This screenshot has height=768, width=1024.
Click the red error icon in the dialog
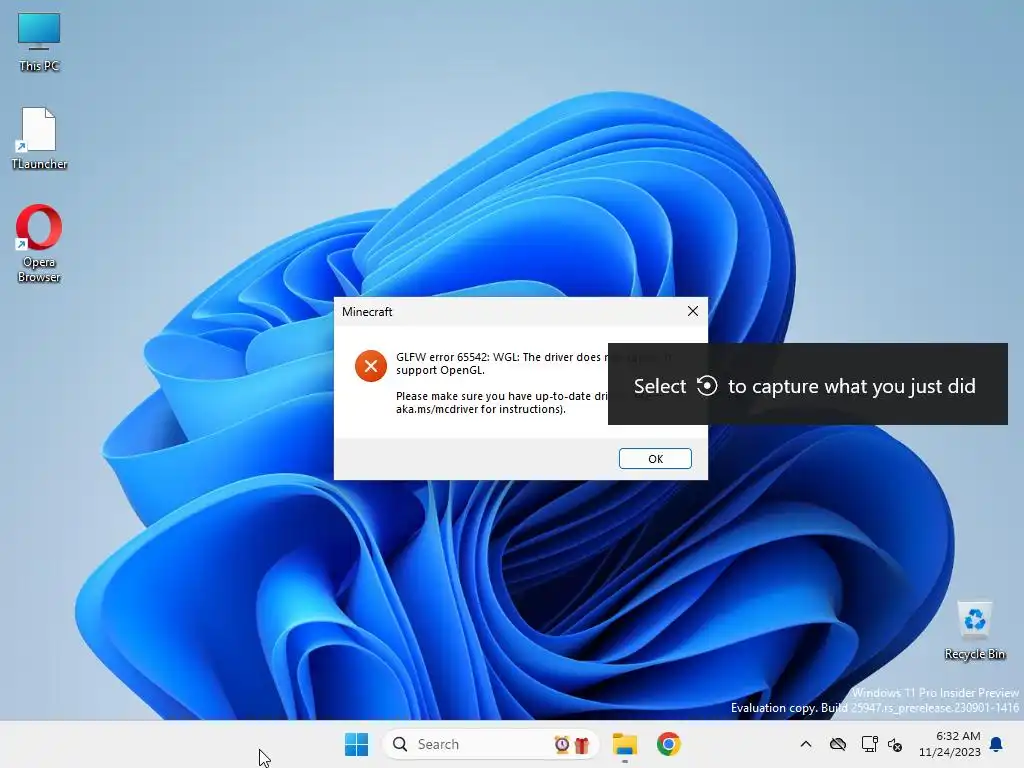point(371,366)
